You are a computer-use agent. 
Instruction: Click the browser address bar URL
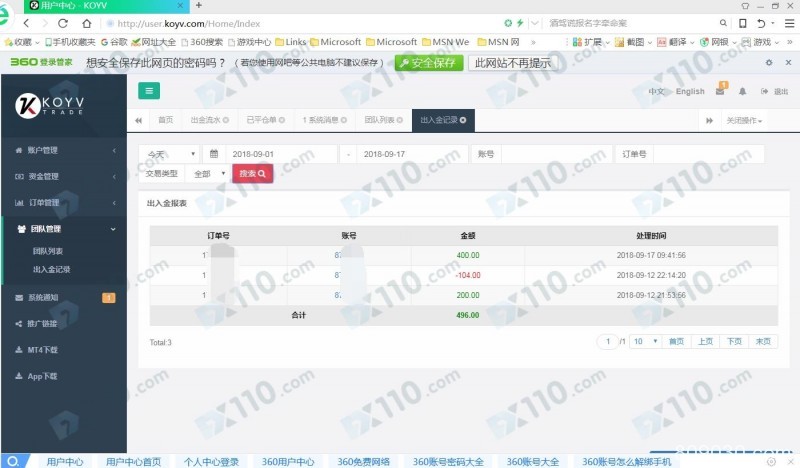(x=189, y=23)
